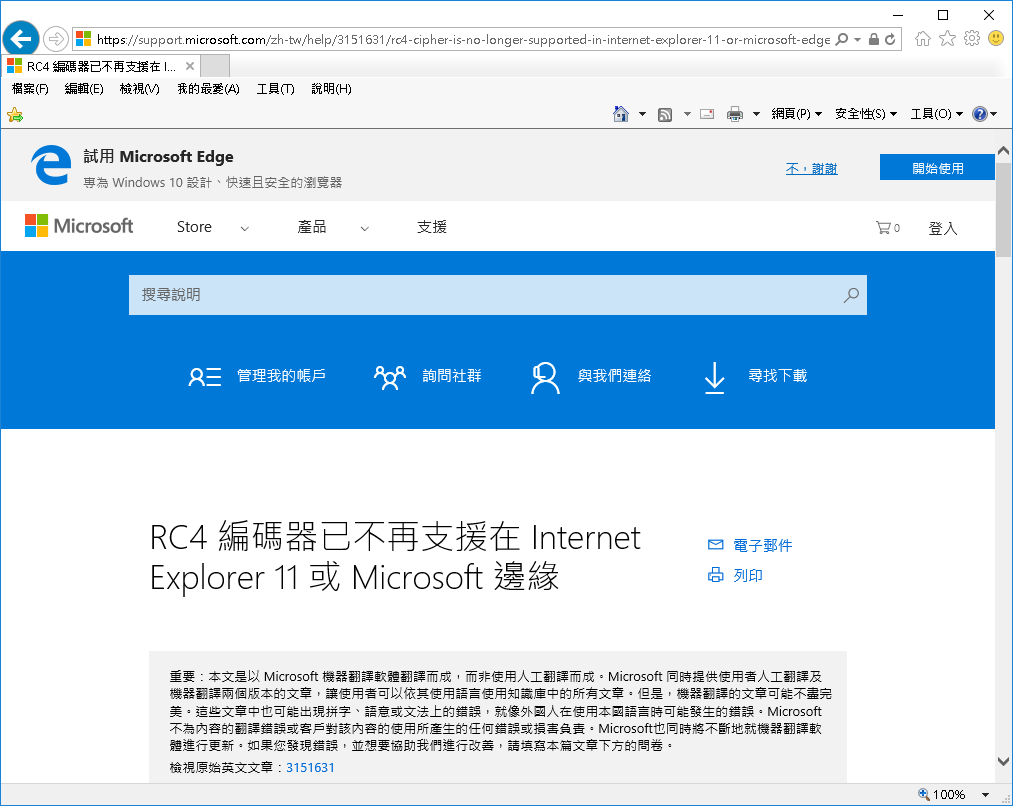1013x806 pixels.
Task: Open Home via the house icon at top right
Action: [x=923, y=39]
